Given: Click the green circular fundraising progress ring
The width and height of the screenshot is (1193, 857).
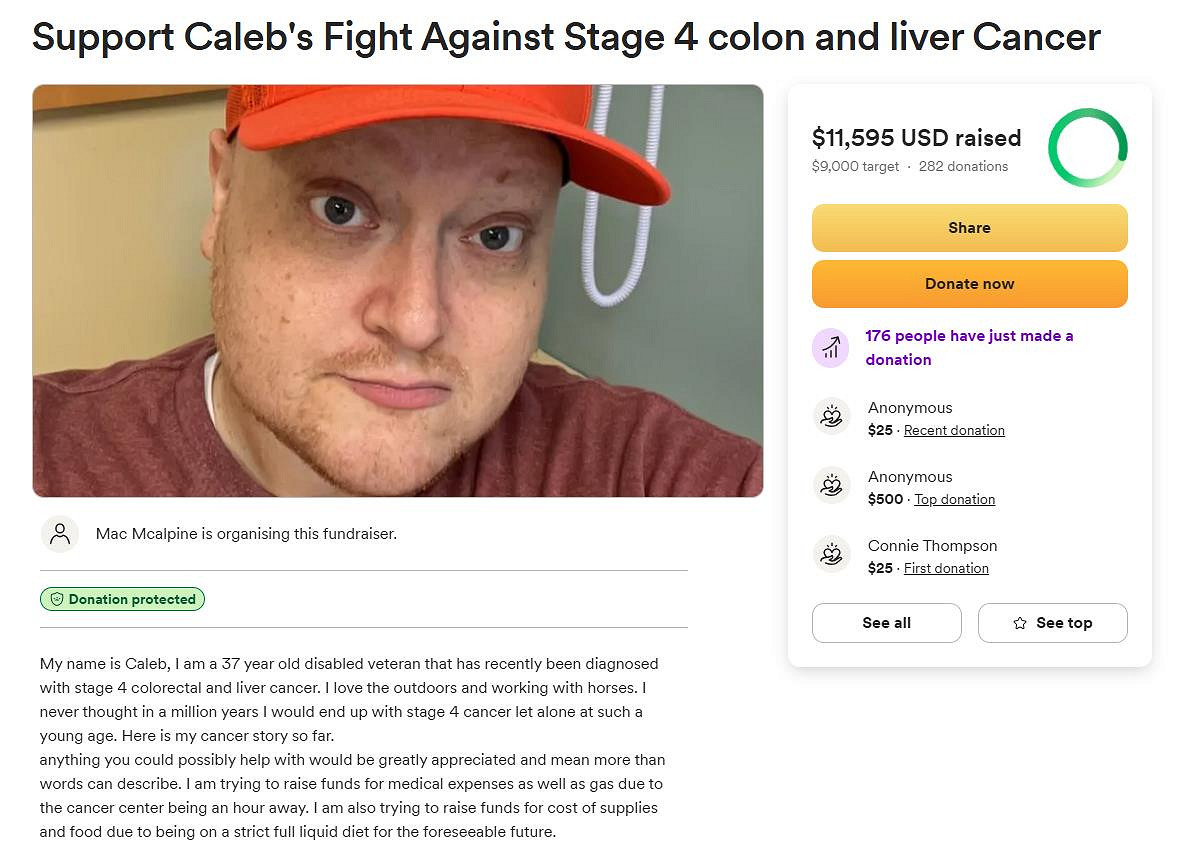Looking at the screenshot, I should 1087,148.
